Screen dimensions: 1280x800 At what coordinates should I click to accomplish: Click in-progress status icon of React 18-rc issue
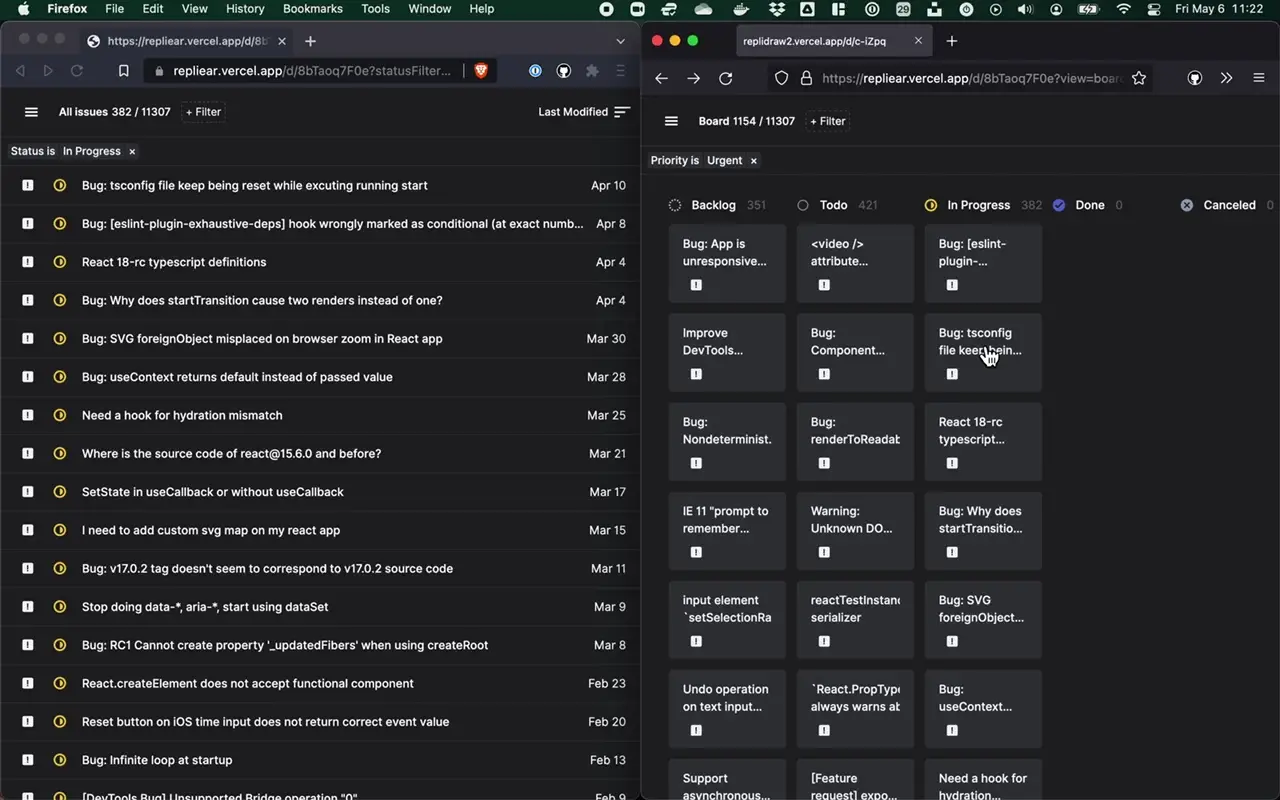point(60,262)
